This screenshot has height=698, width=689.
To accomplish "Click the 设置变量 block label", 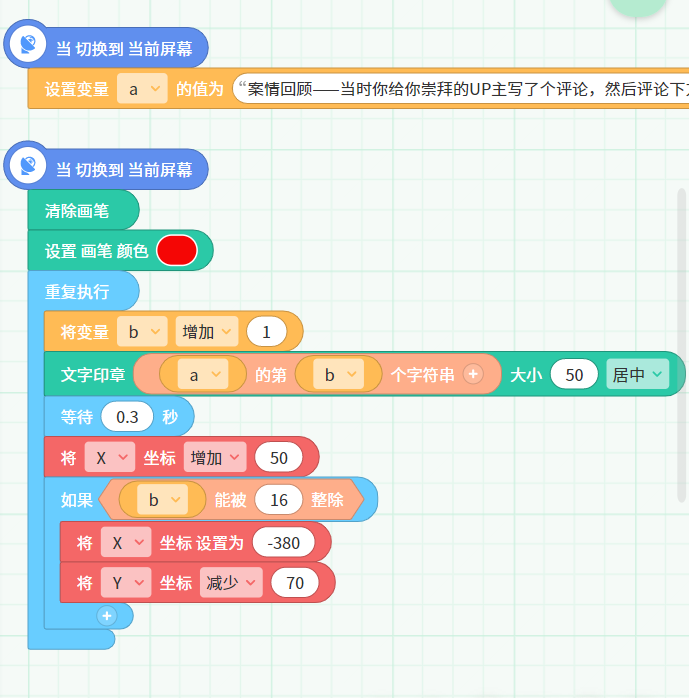I will pyautogui.click(x=77, y=89).
